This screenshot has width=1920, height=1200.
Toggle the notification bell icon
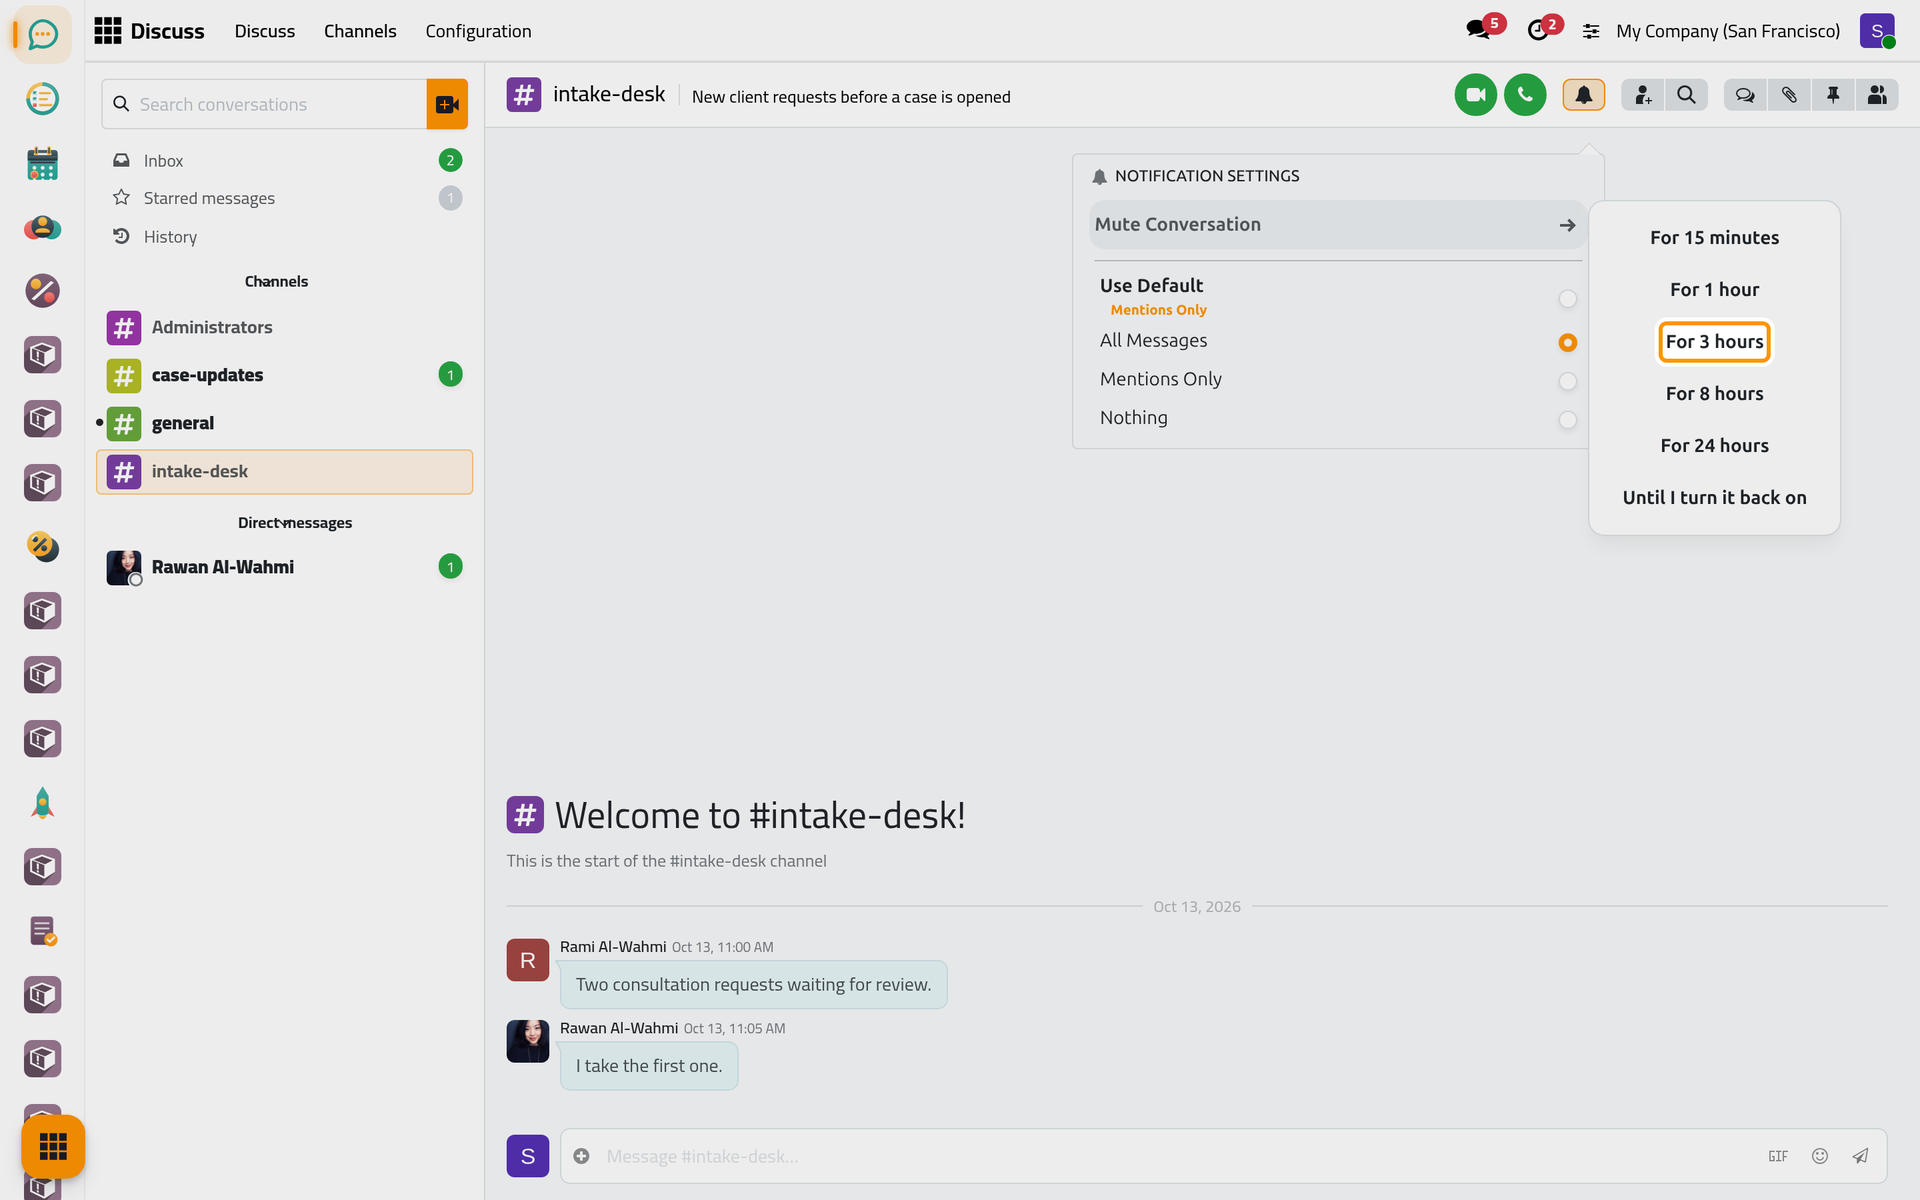pos(1584,95)
